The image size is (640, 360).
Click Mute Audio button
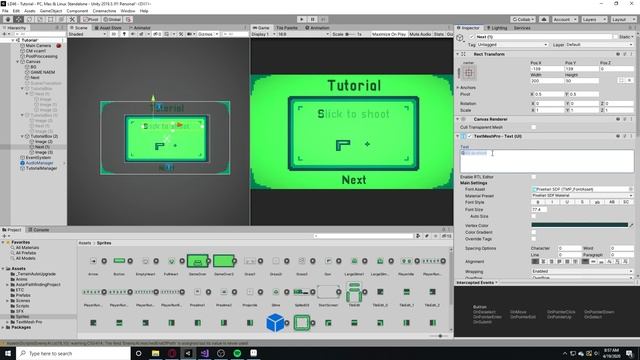coord(420,34)
